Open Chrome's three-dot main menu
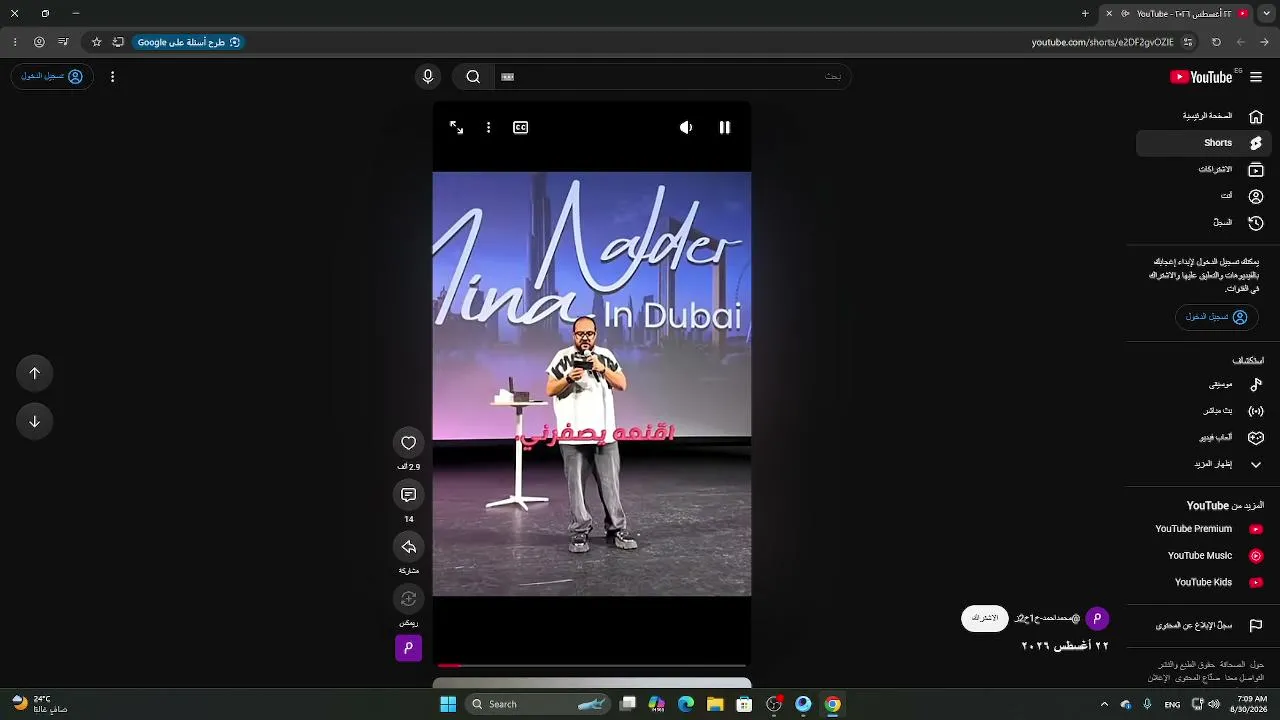 pyautogui.click(x=15, y=42)
